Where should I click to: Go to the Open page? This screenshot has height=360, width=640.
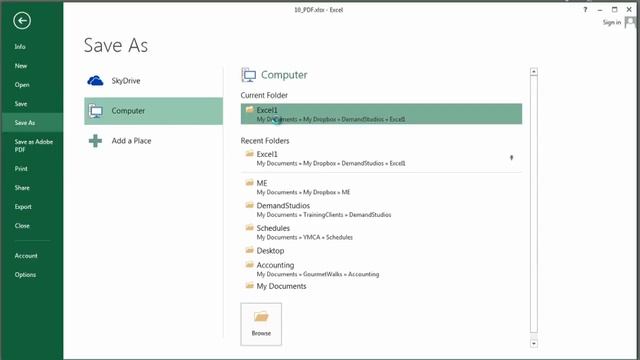(22, 85)
